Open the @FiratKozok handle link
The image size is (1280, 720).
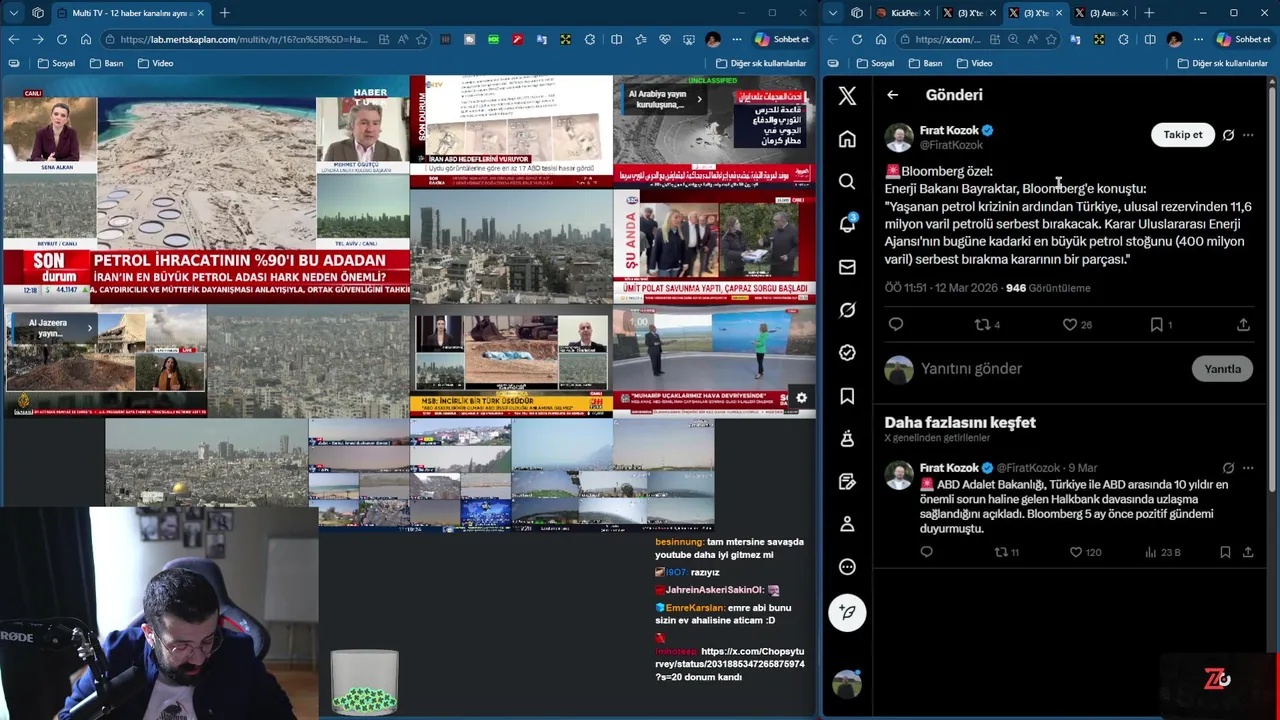click(x=951, y=145)
